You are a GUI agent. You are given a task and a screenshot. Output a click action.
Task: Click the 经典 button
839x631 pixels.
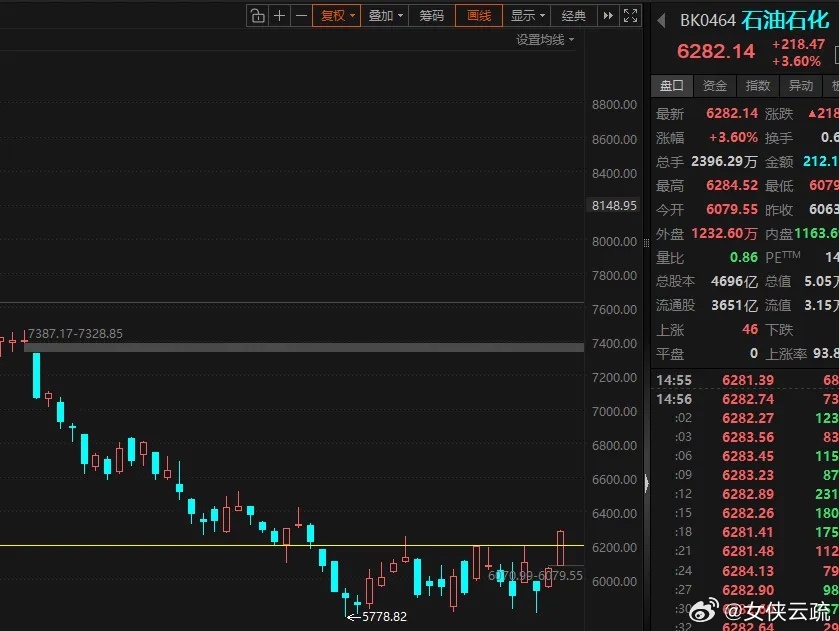pos(574,16)
